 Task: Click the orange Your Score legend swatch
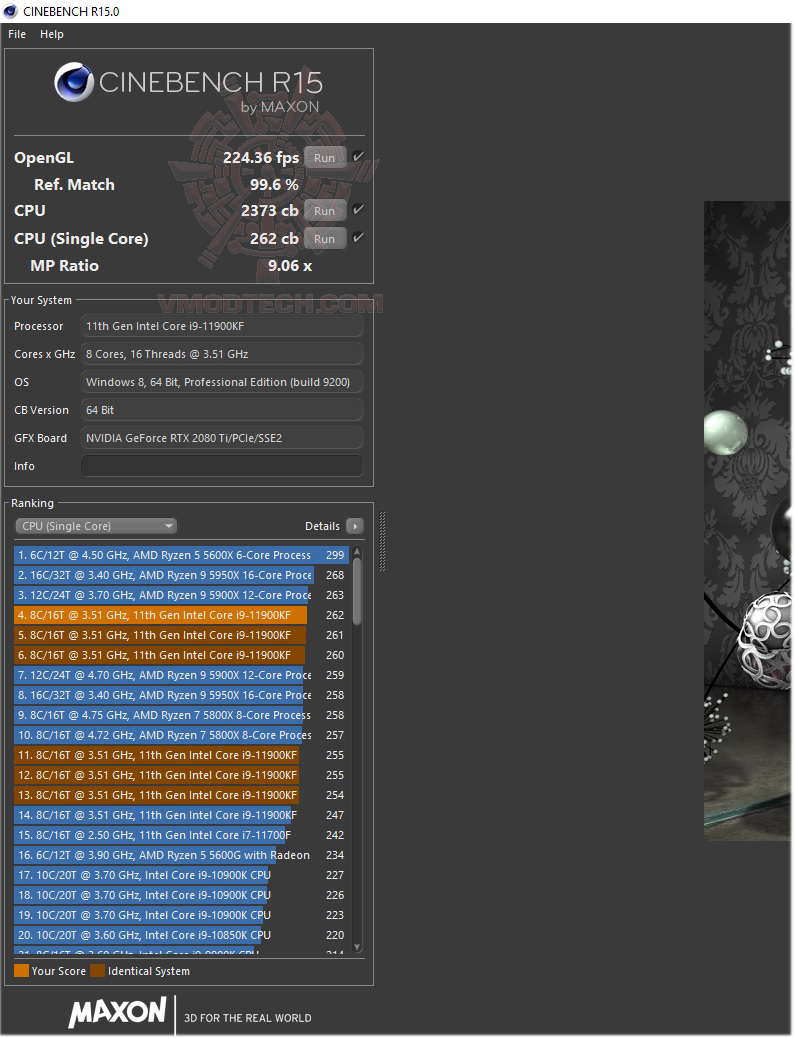(x=21, y=970)
